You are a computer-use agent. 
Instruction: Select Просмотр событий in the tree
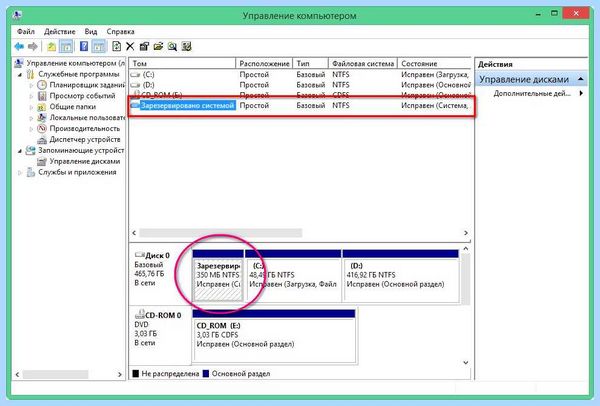coord(82,96)
